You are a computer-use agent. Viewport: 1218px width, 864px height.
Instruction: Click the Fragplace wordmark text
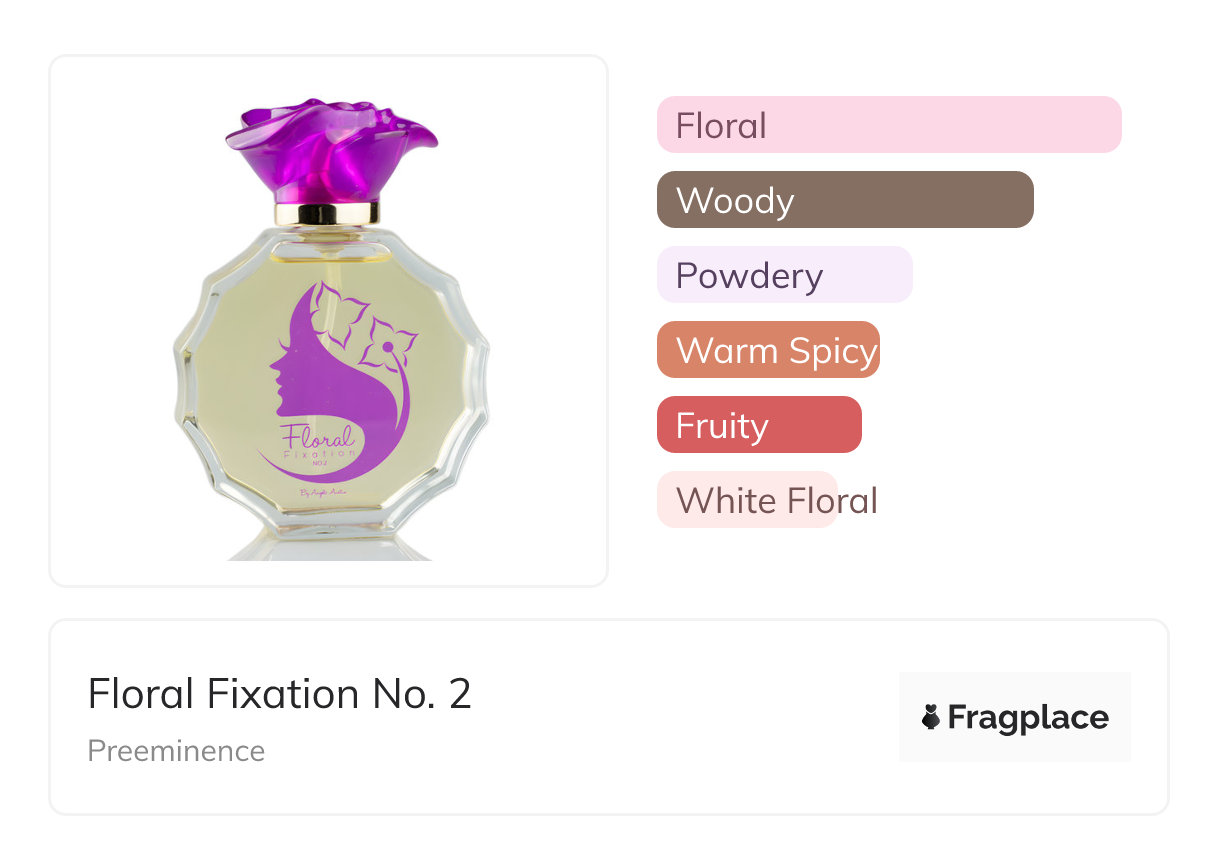click(1027, 717)
